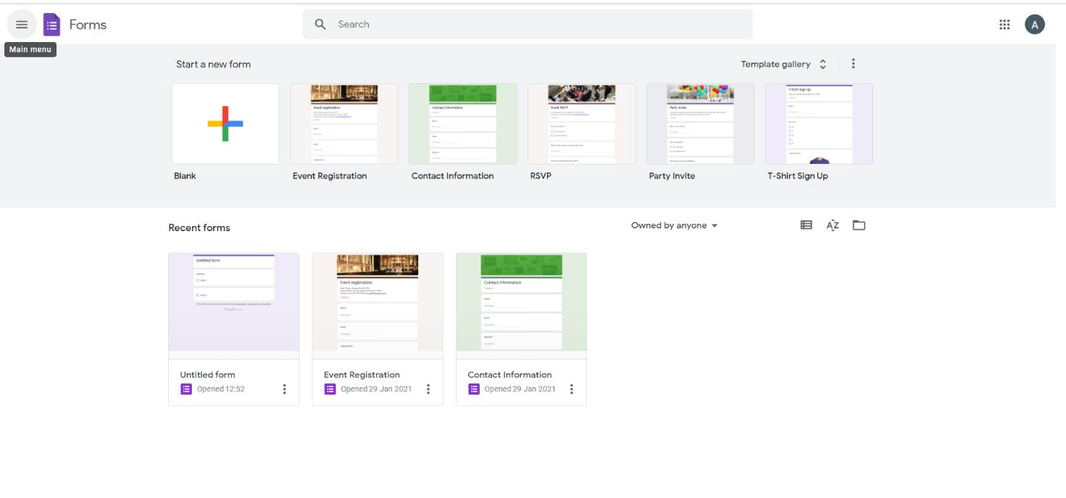Click the form icon beside Opened 12:52
The height and width of the screenshot is (498, 1066).
click(x=186, y=389)
